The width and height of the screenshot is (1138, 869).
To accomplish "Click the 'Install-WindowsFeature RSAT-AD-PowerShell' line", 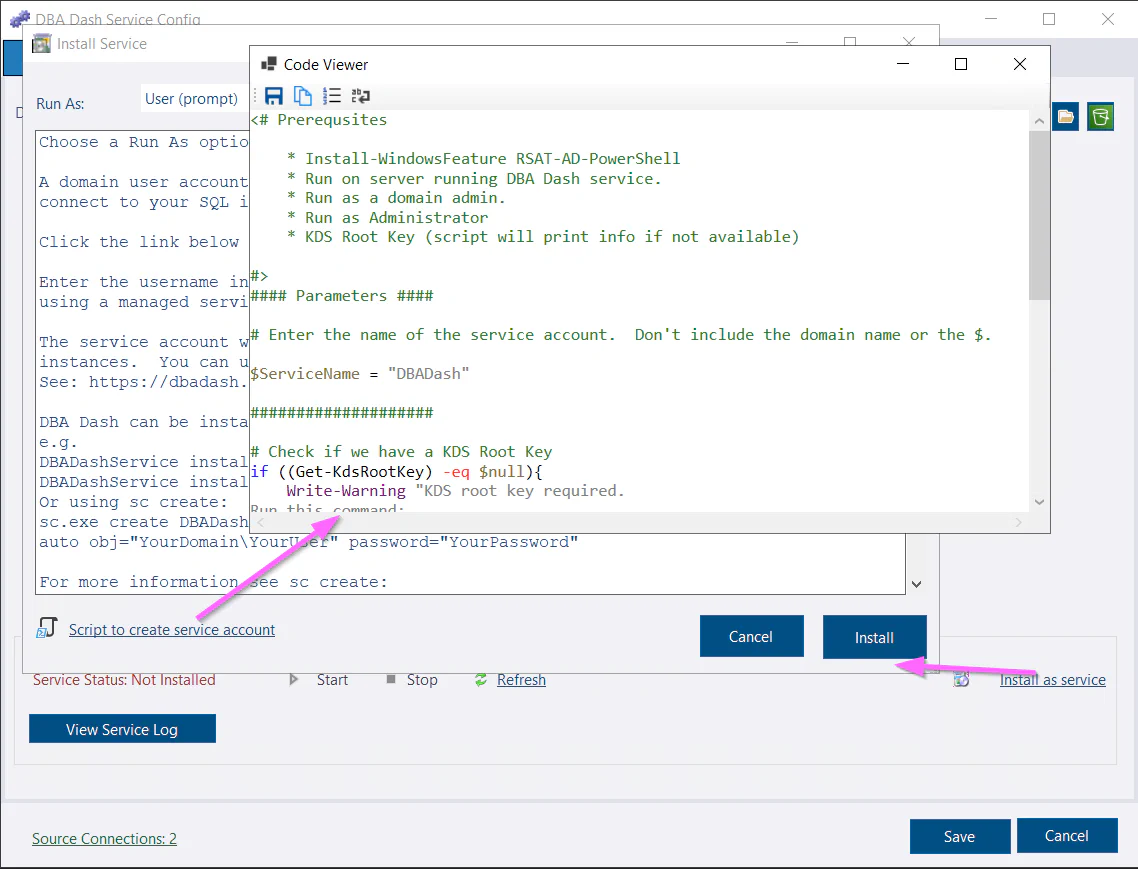I will tap(484, 158).
